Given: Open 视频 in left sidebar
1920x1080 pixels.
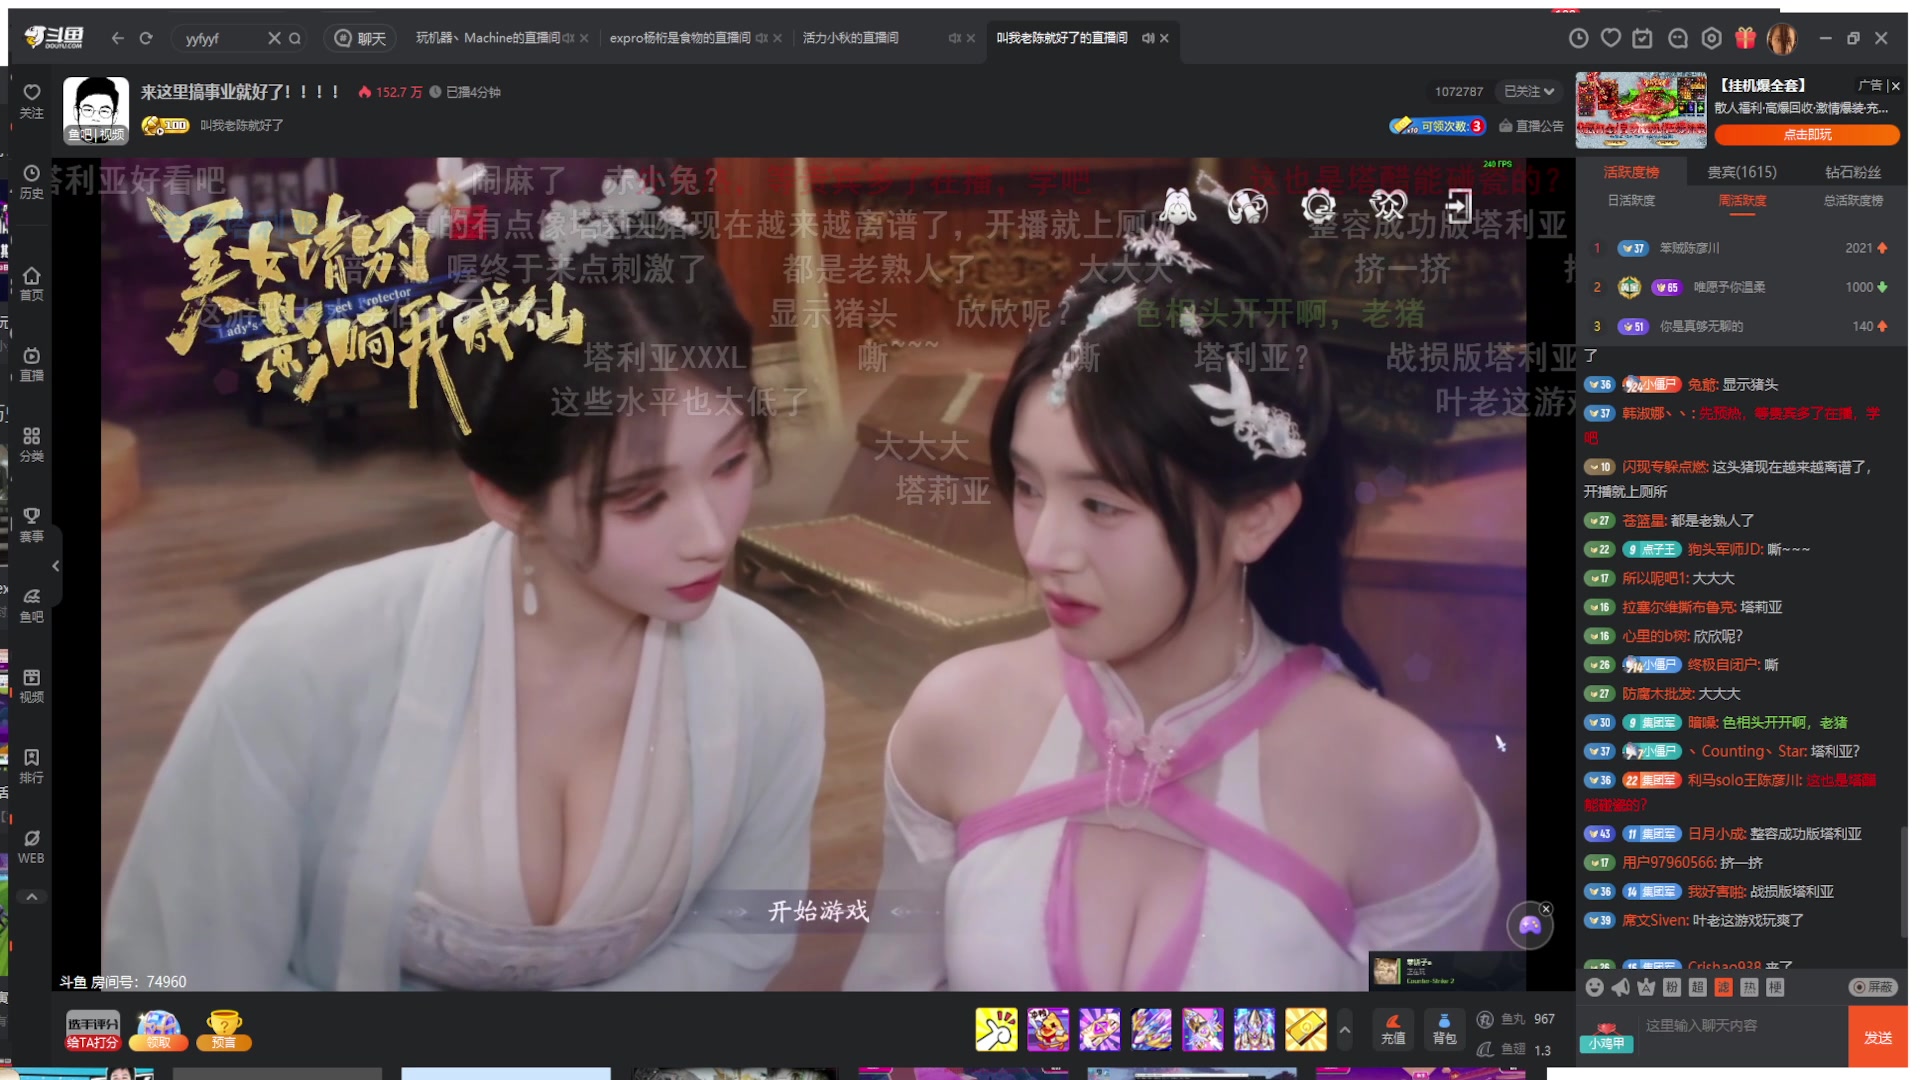Looking at the screenshot, I should pos(32,685).
